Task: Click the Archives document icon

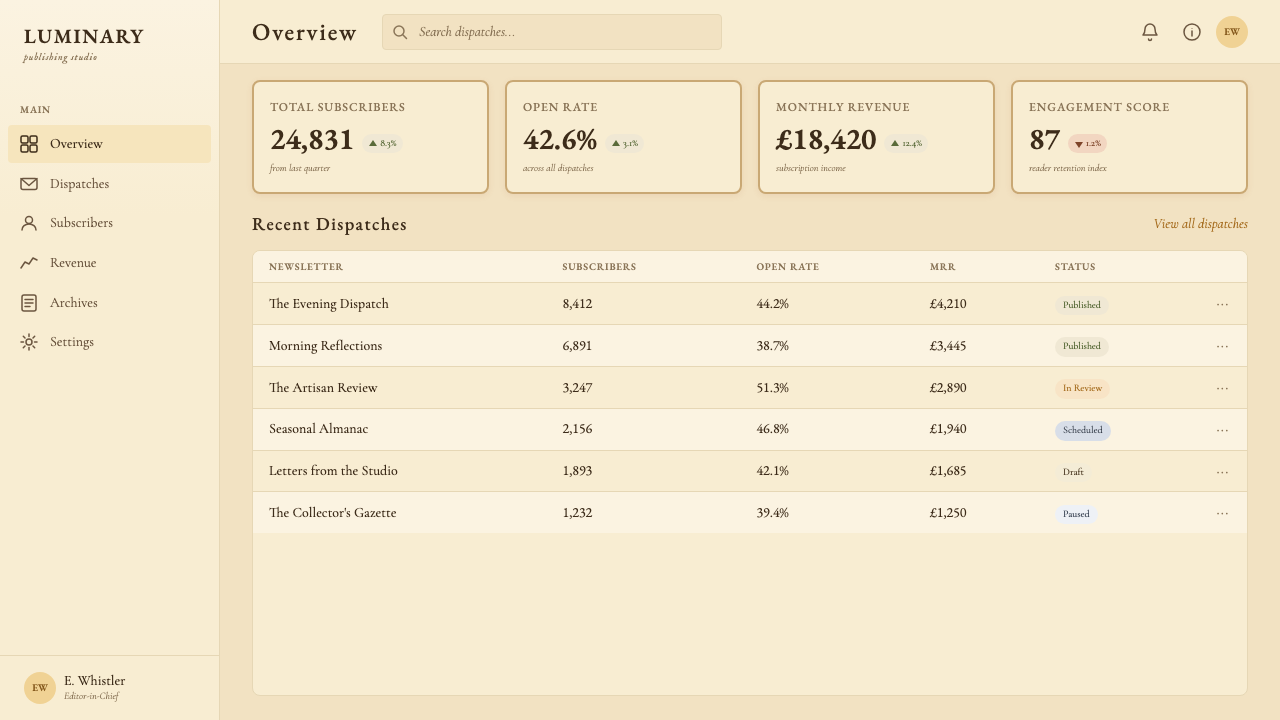Action: (29, 303)
